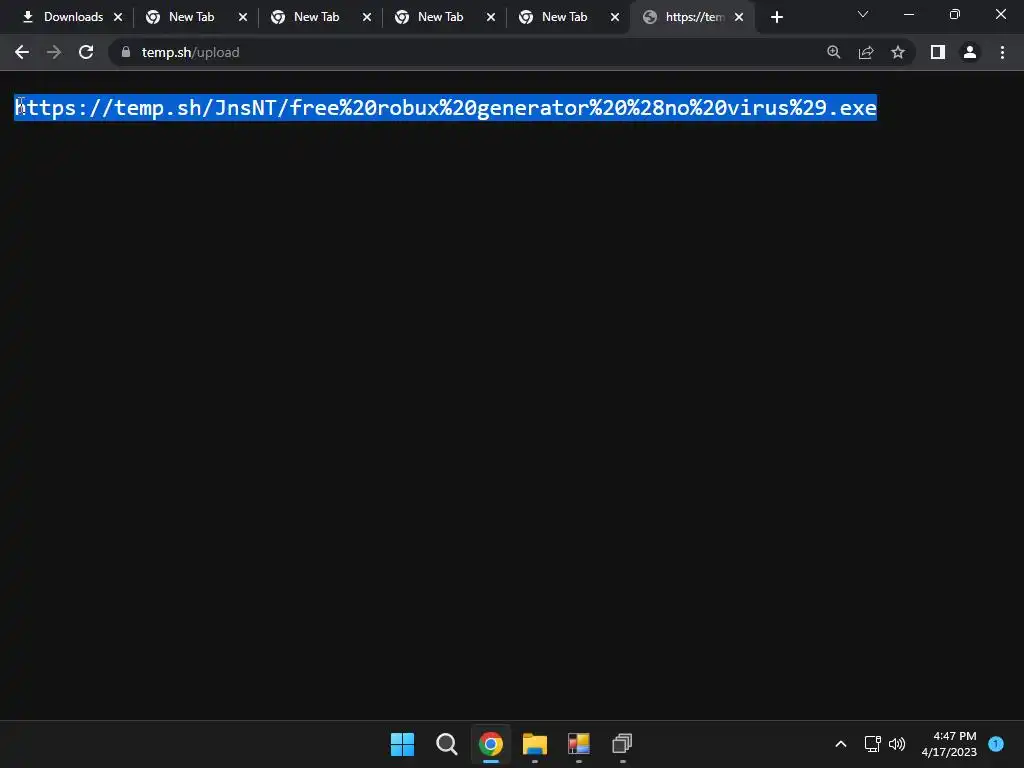Toggle the Chrome side panel
1024x768 pixels.
pyautogui.click(x=938, y=52)
